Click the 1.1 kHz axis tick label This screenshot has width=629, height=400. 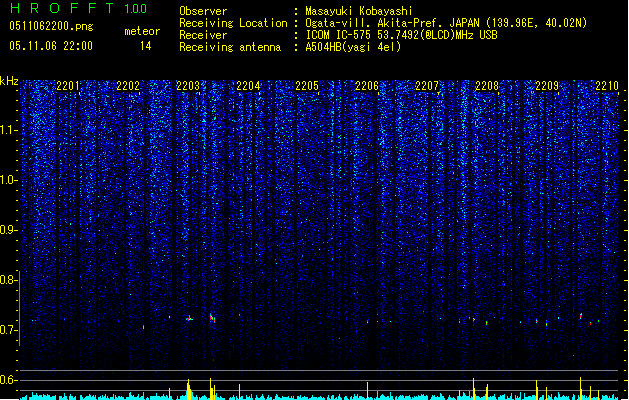(7, 130)
